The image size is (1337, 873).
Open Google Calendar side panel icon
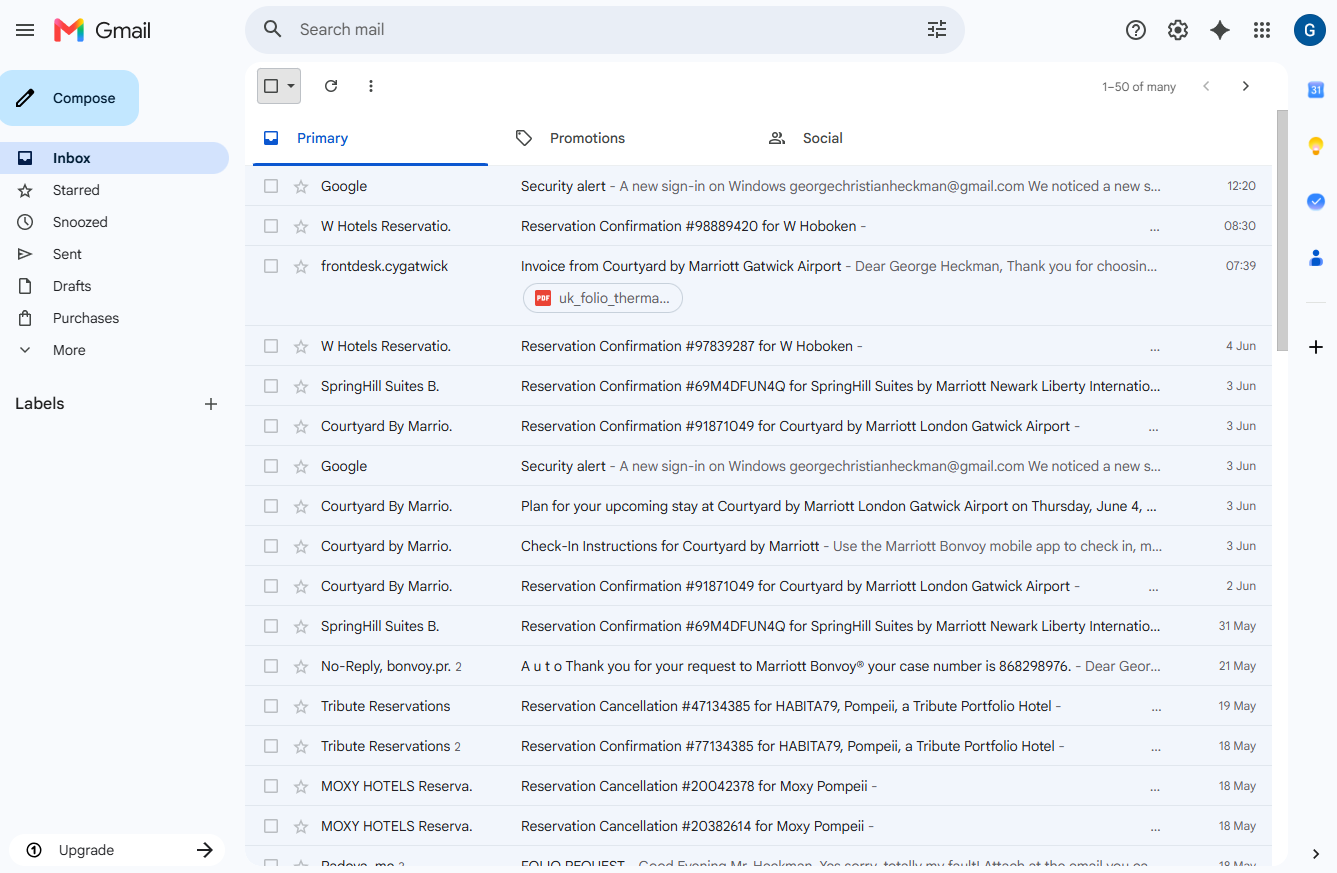(1316, 90)
